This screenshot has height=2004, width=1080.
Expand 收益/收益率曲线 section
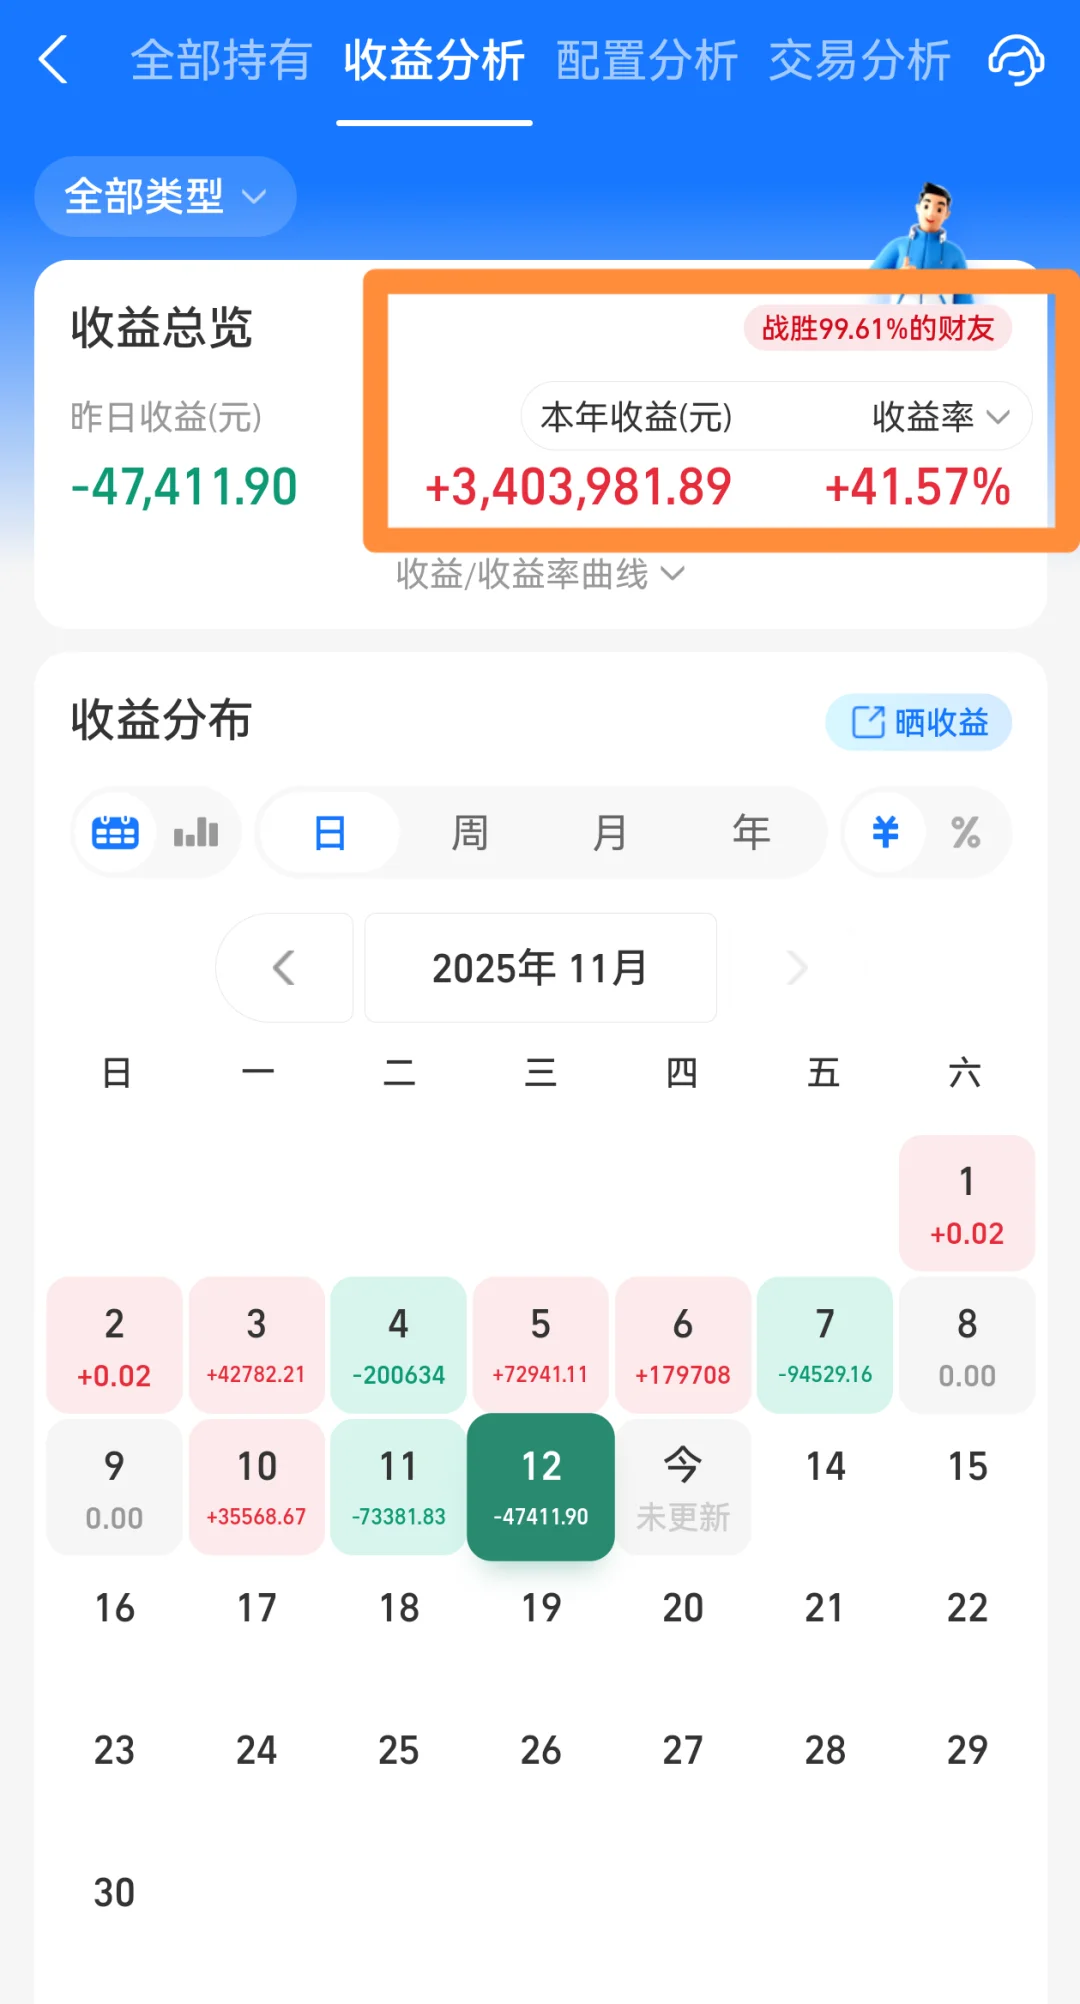click(x=540, y=574)
